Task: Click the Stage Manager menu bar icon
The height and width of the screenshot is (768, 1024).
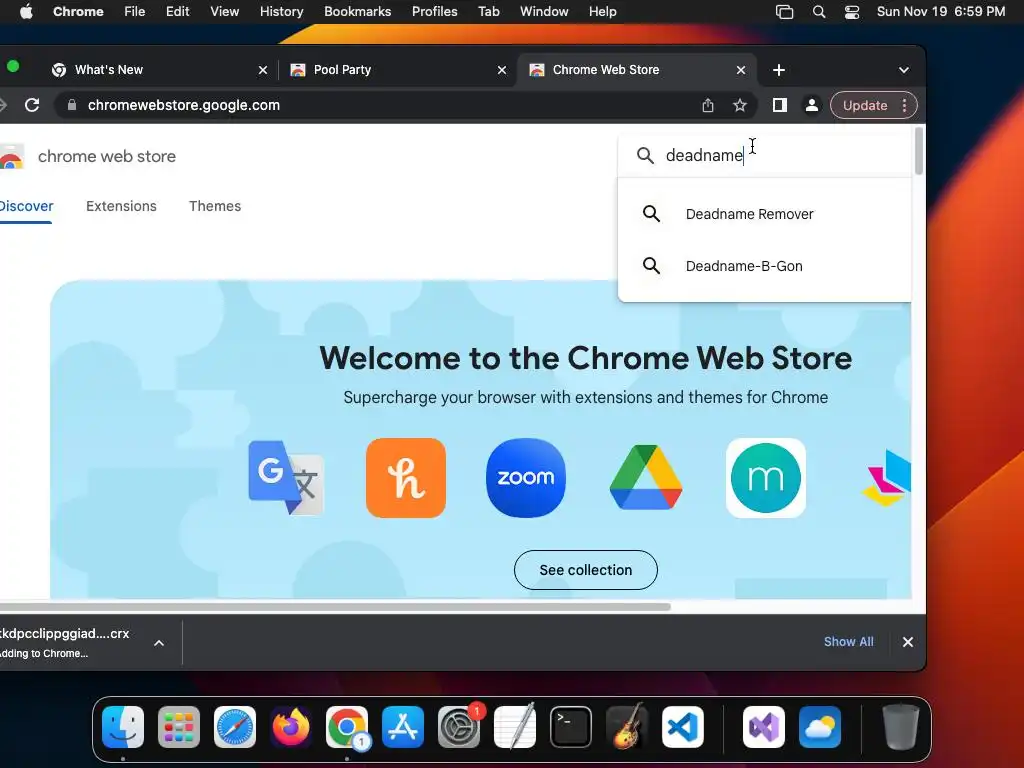Action: point(784,12)
